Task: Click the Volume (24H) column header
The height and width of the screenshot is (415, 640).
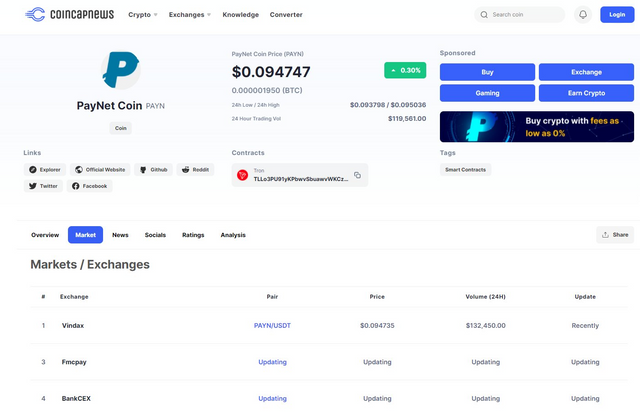Action: 485,297
